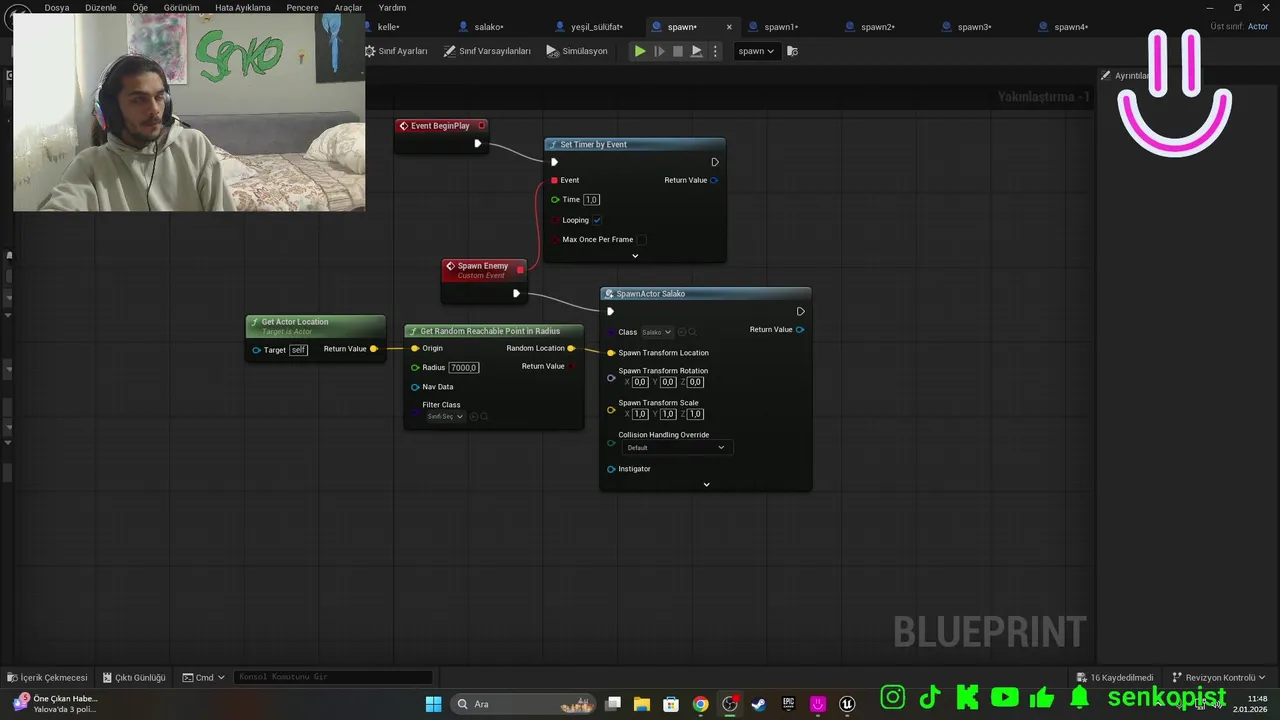
Task: Open Çıktı Günlüğü (output log)
Action: coord(134,677)
